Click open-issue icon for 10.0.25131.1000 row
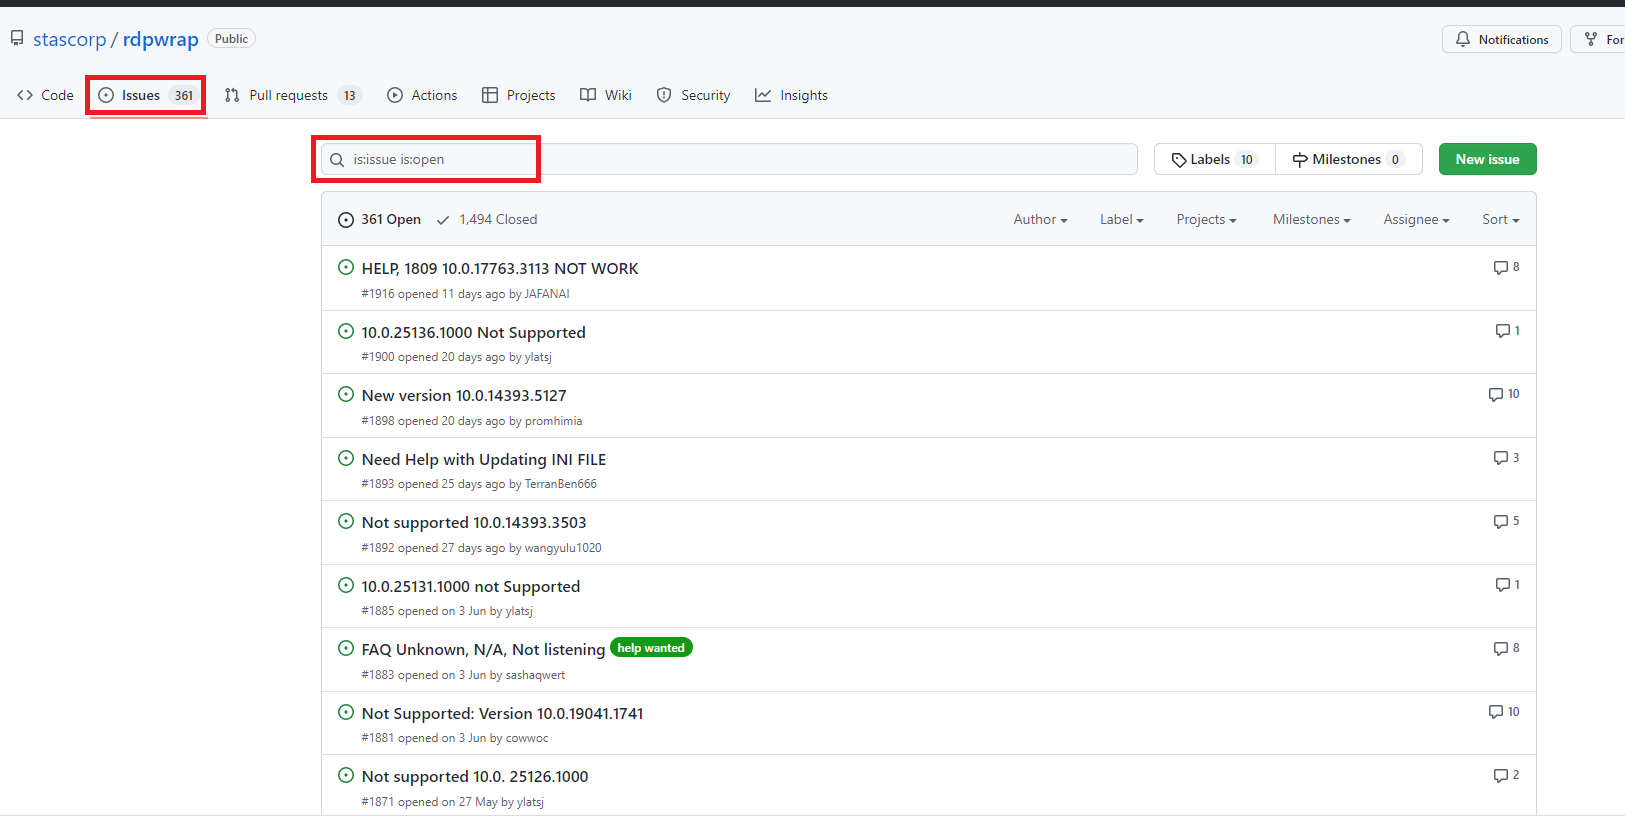The image size is (1625, 817). pyautogui.click(x=346, y=585)
